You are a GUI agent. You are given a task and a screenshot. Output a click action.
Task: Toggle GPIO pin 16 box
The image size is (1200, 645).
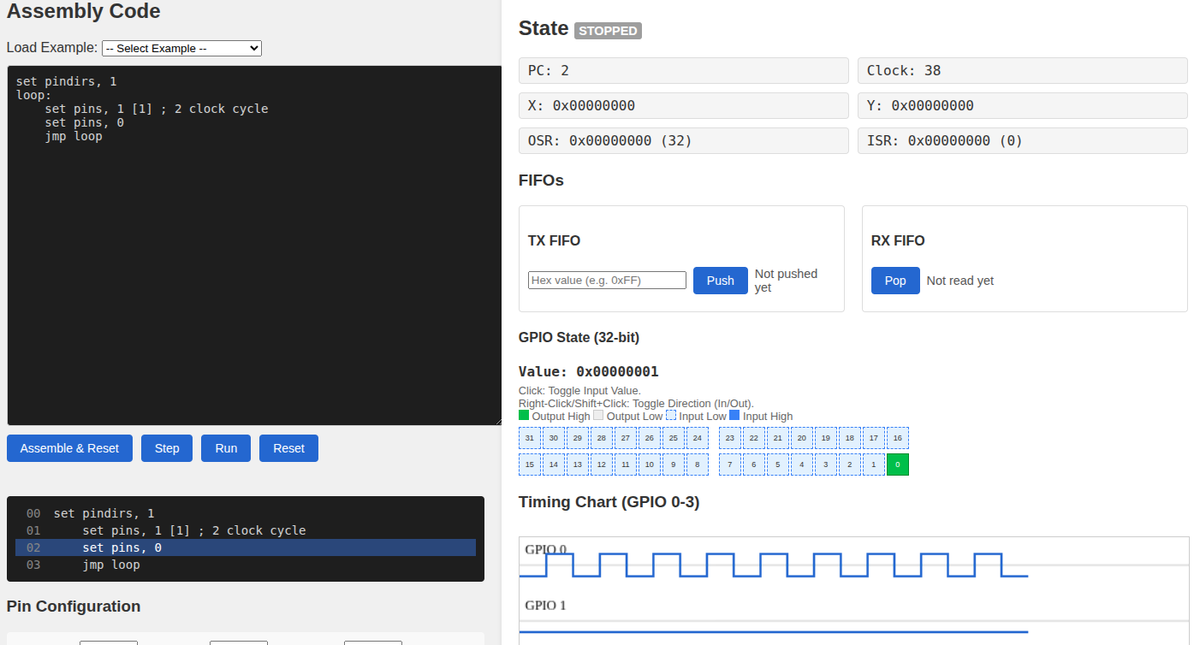[897, 438]
